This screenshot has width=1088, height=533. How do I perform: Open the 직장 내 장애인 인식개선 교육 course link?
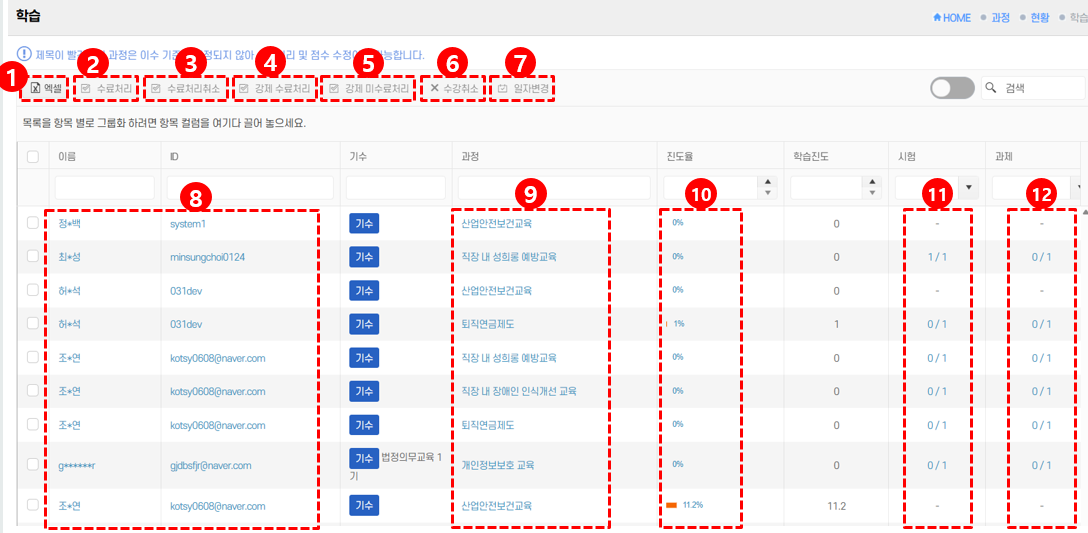pos(518,391)
